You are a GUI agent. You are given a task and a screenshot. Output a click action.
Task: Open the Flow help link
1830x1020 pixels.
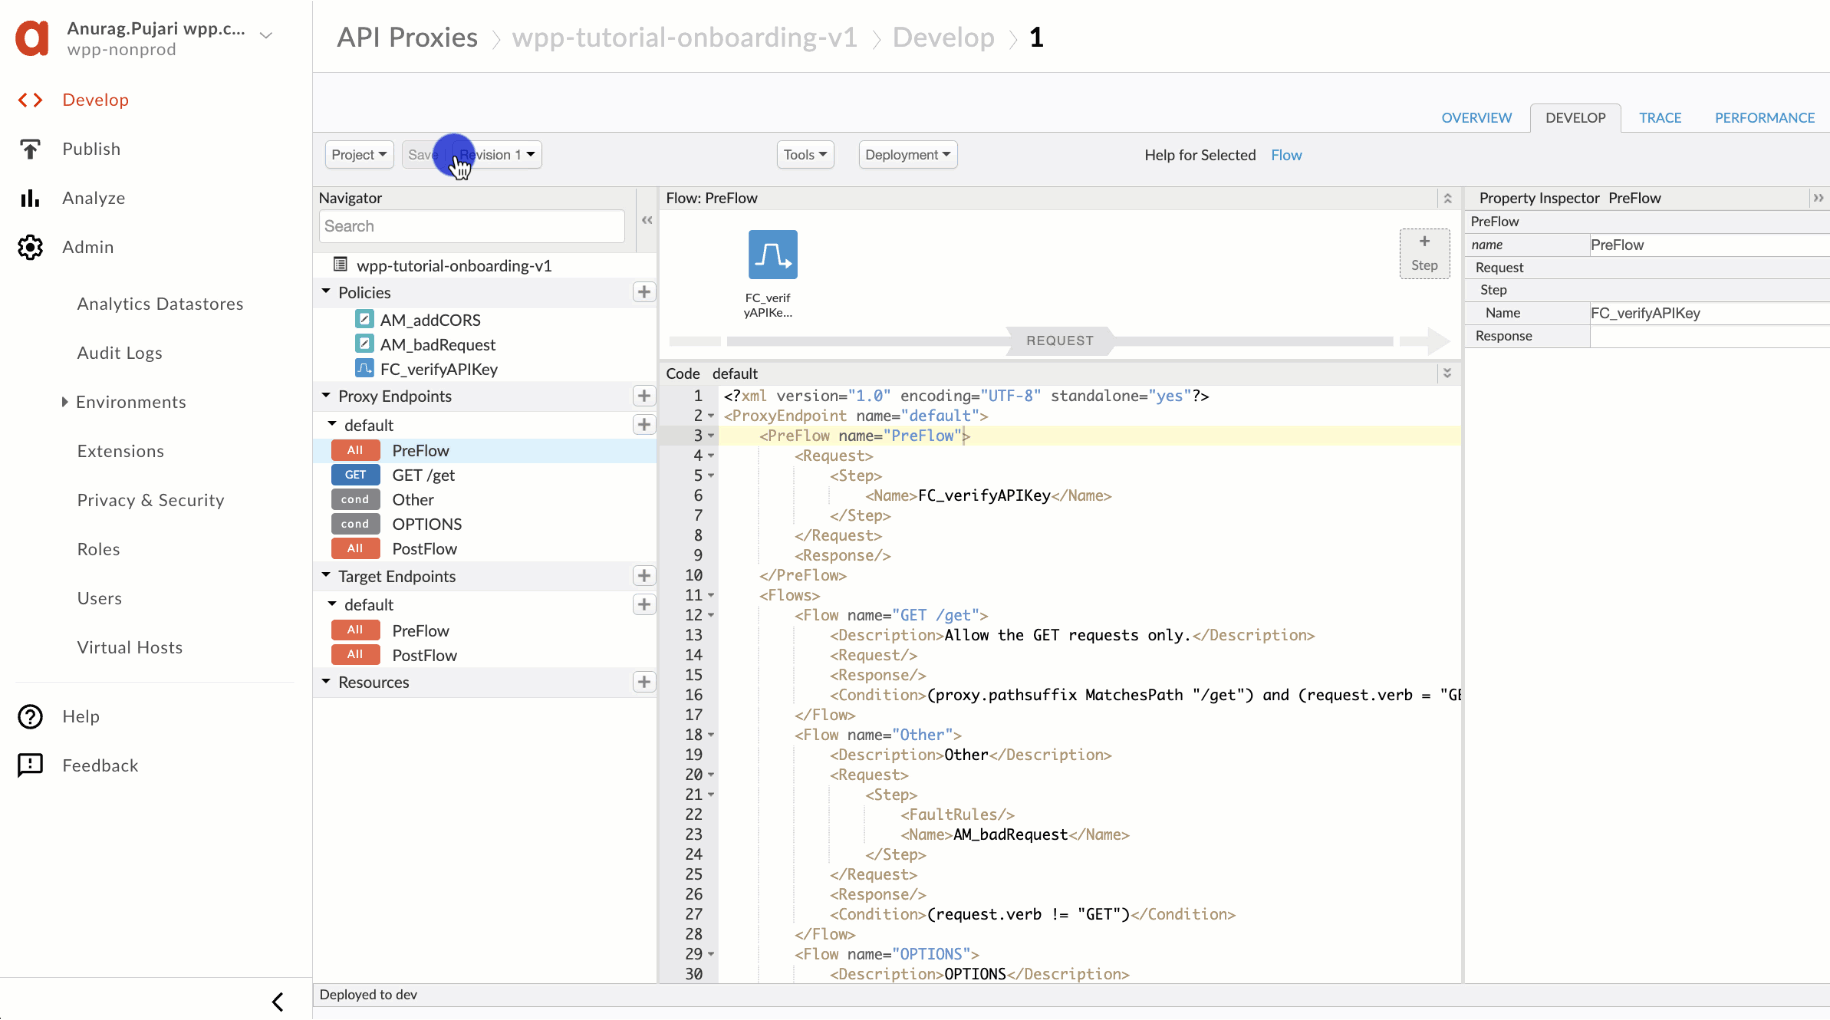tap(1286, 155)
